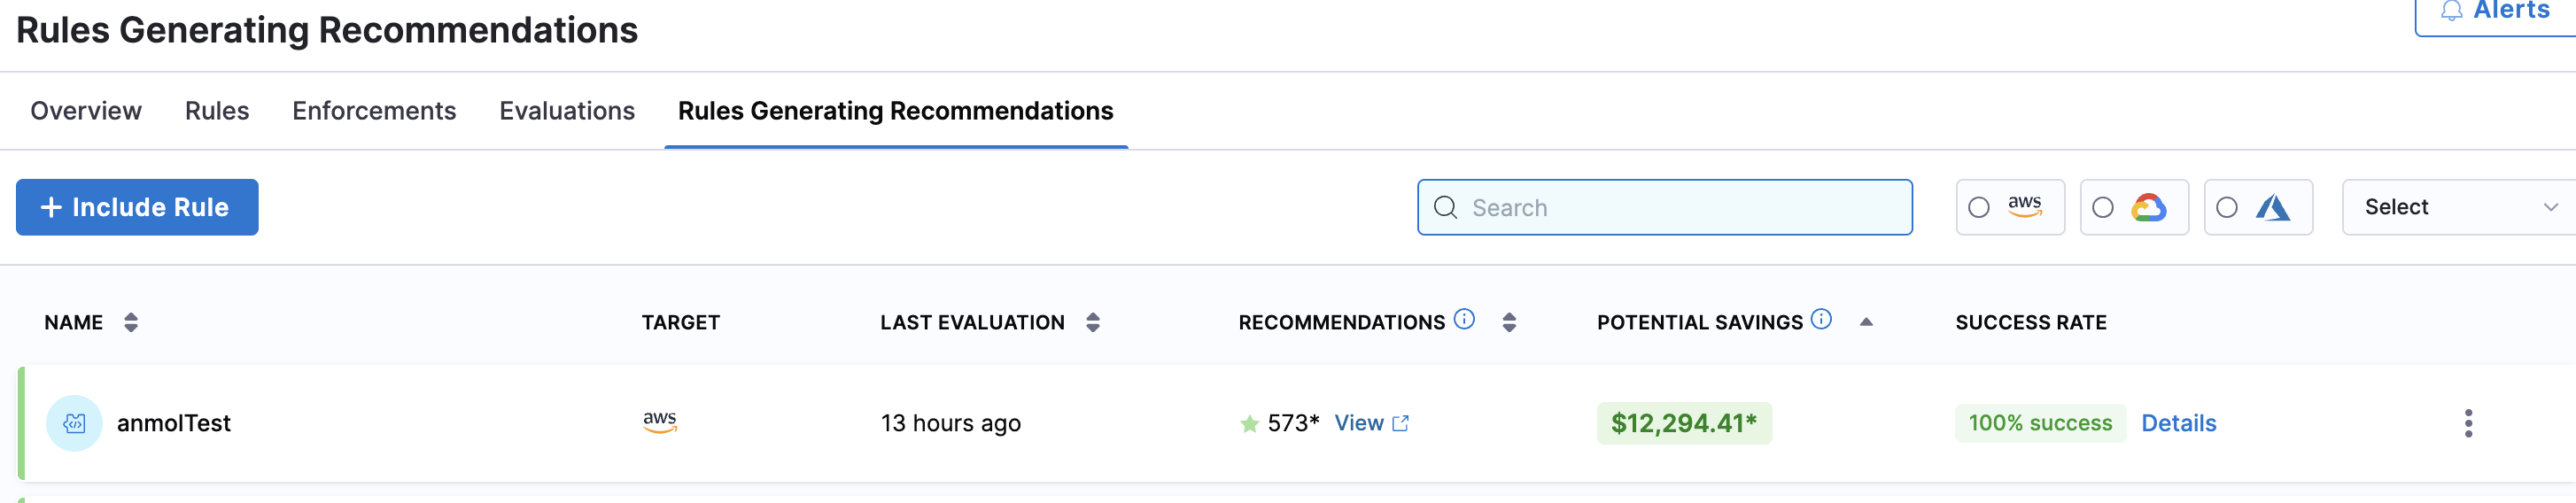
Task: Click the star icon beside 573 recommendations
Action: pyautogui.click(x=1249, y=424)
